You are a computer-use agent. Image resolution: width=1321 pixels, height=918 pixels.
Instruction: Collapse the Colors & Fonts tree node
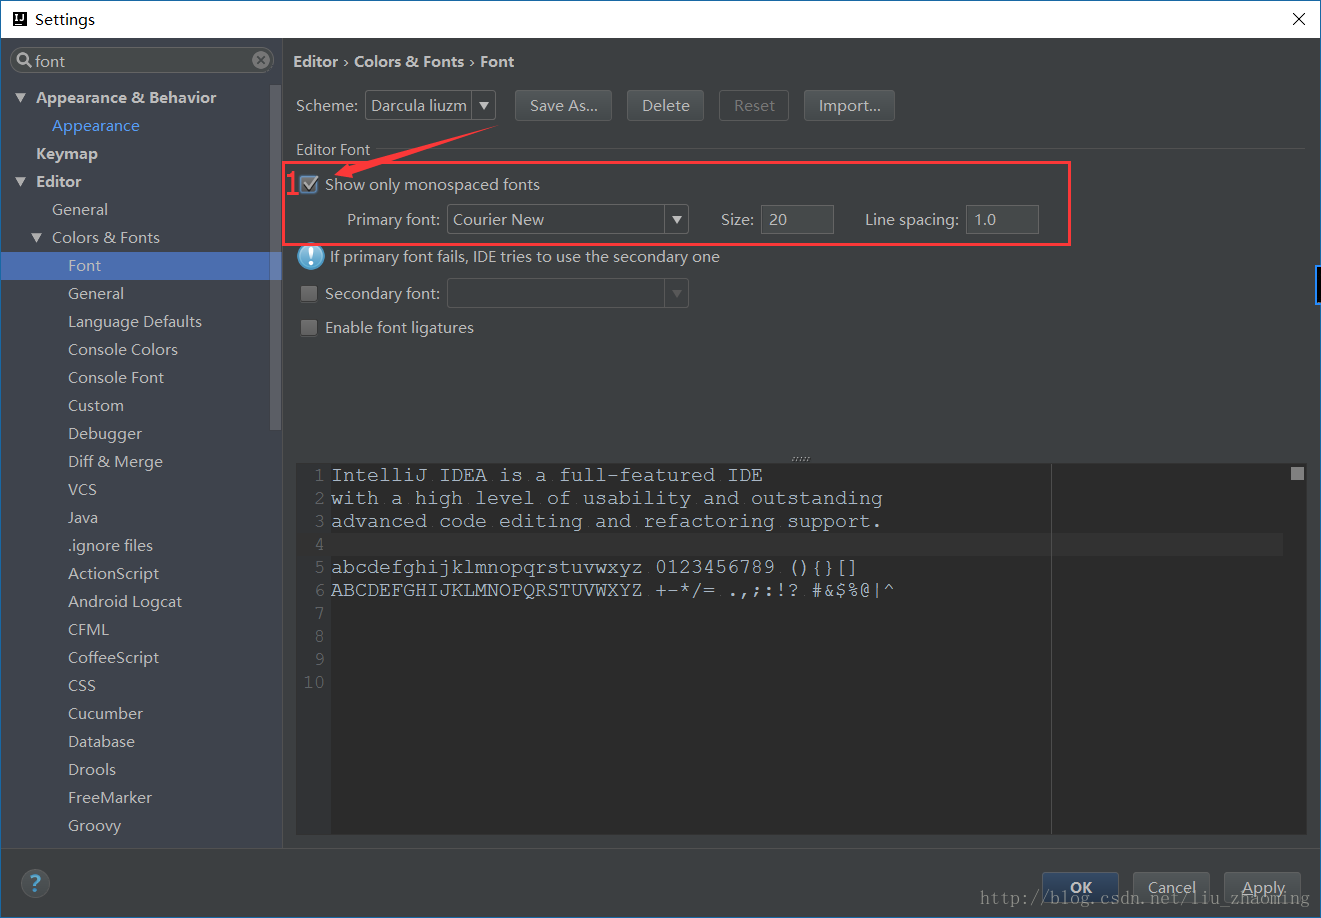tap(36, 237)
